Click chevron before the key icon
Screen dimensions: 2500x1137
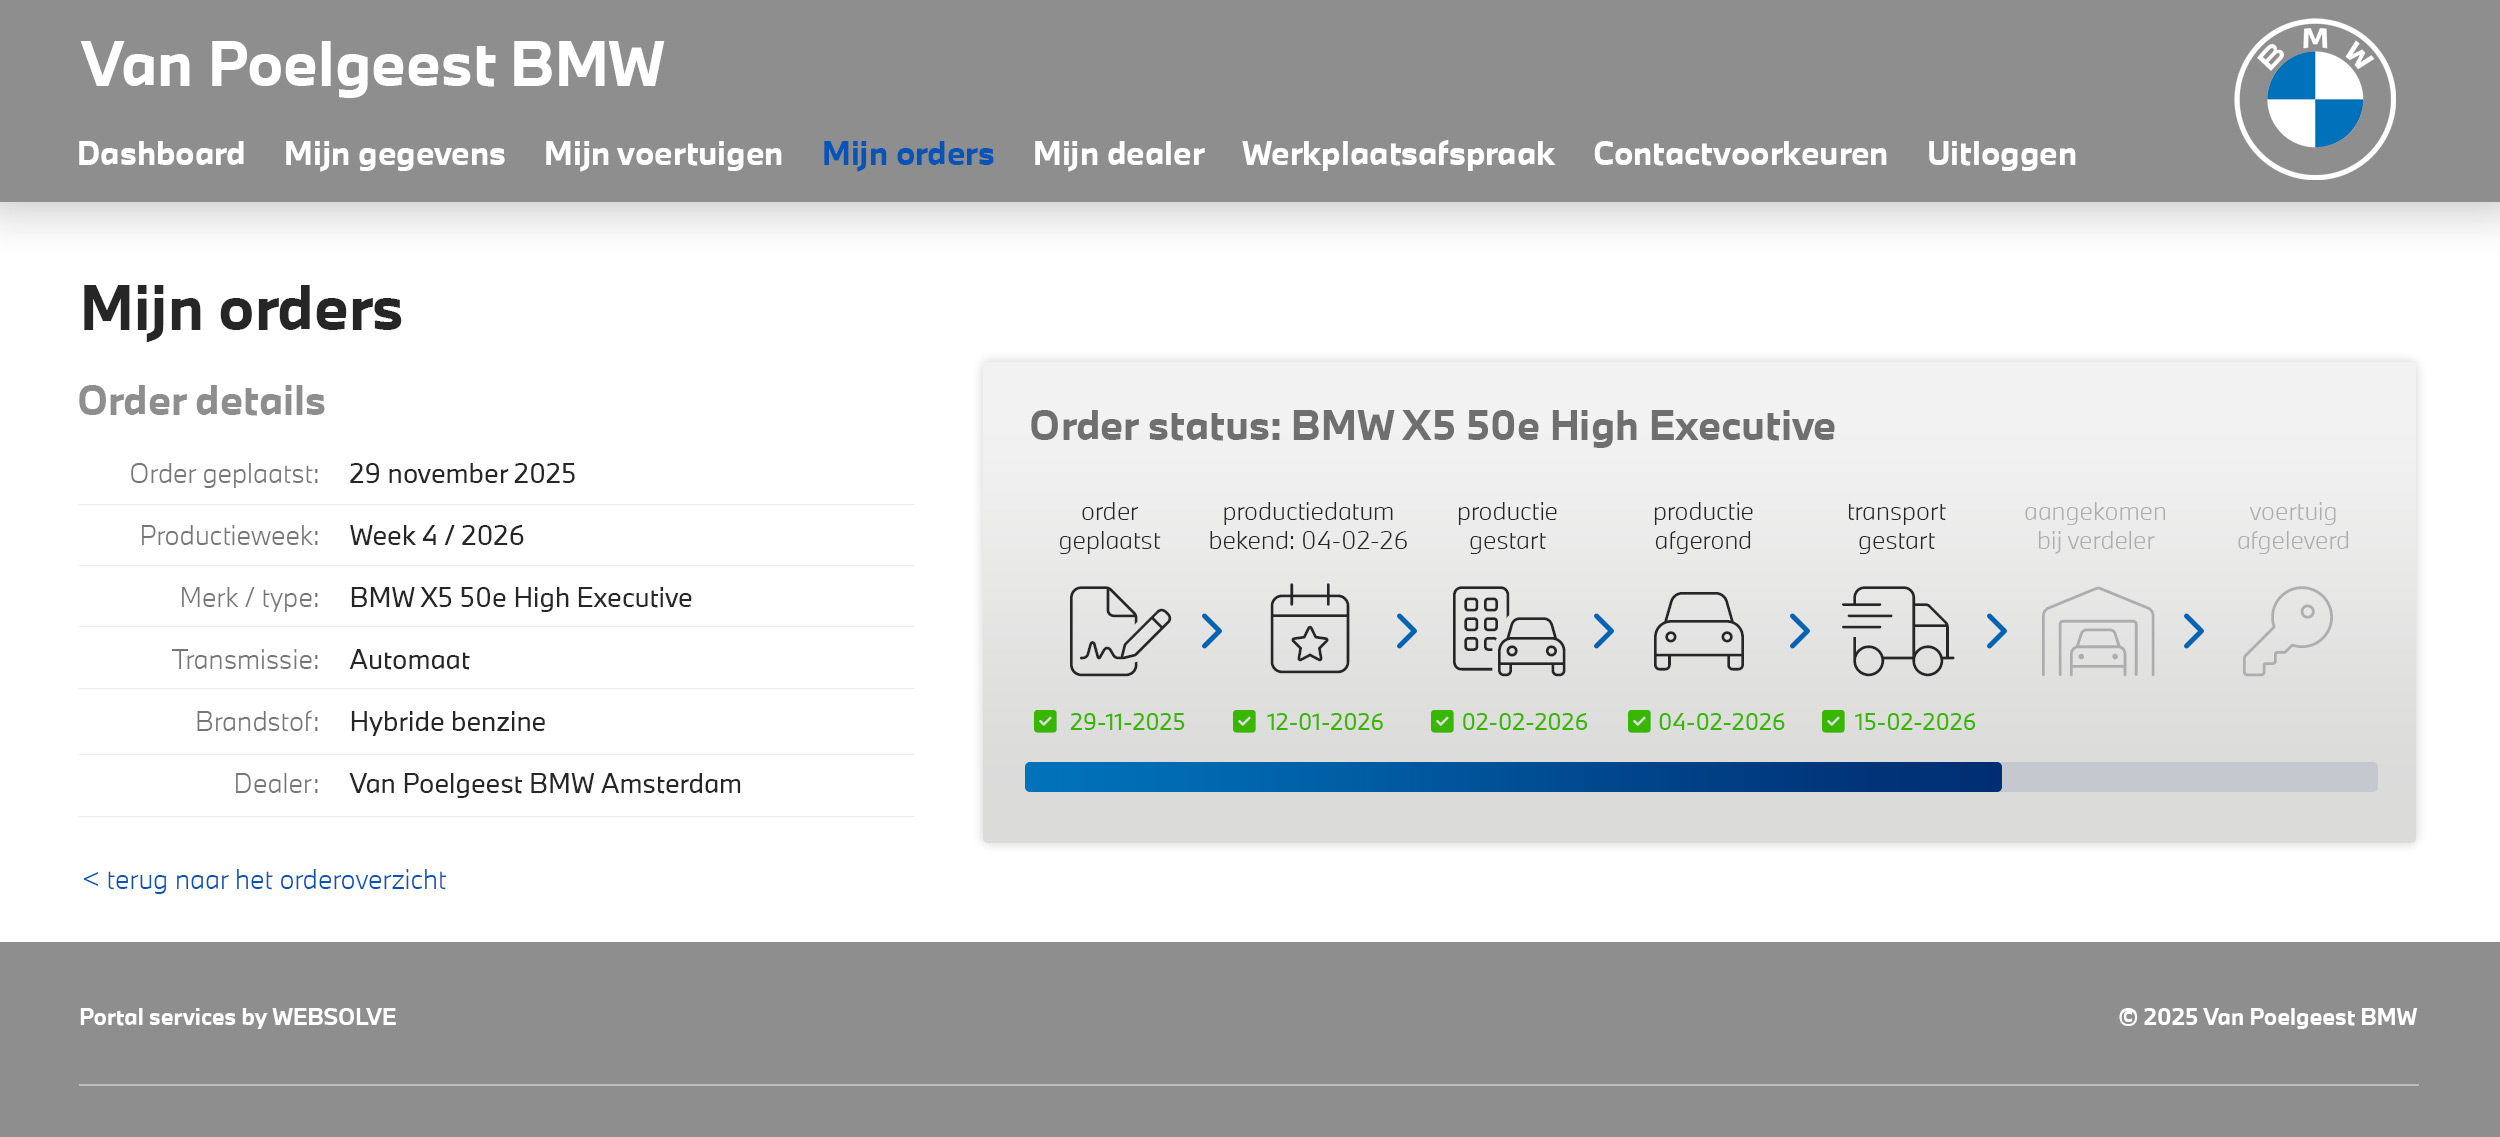(x=2194, y=631)
